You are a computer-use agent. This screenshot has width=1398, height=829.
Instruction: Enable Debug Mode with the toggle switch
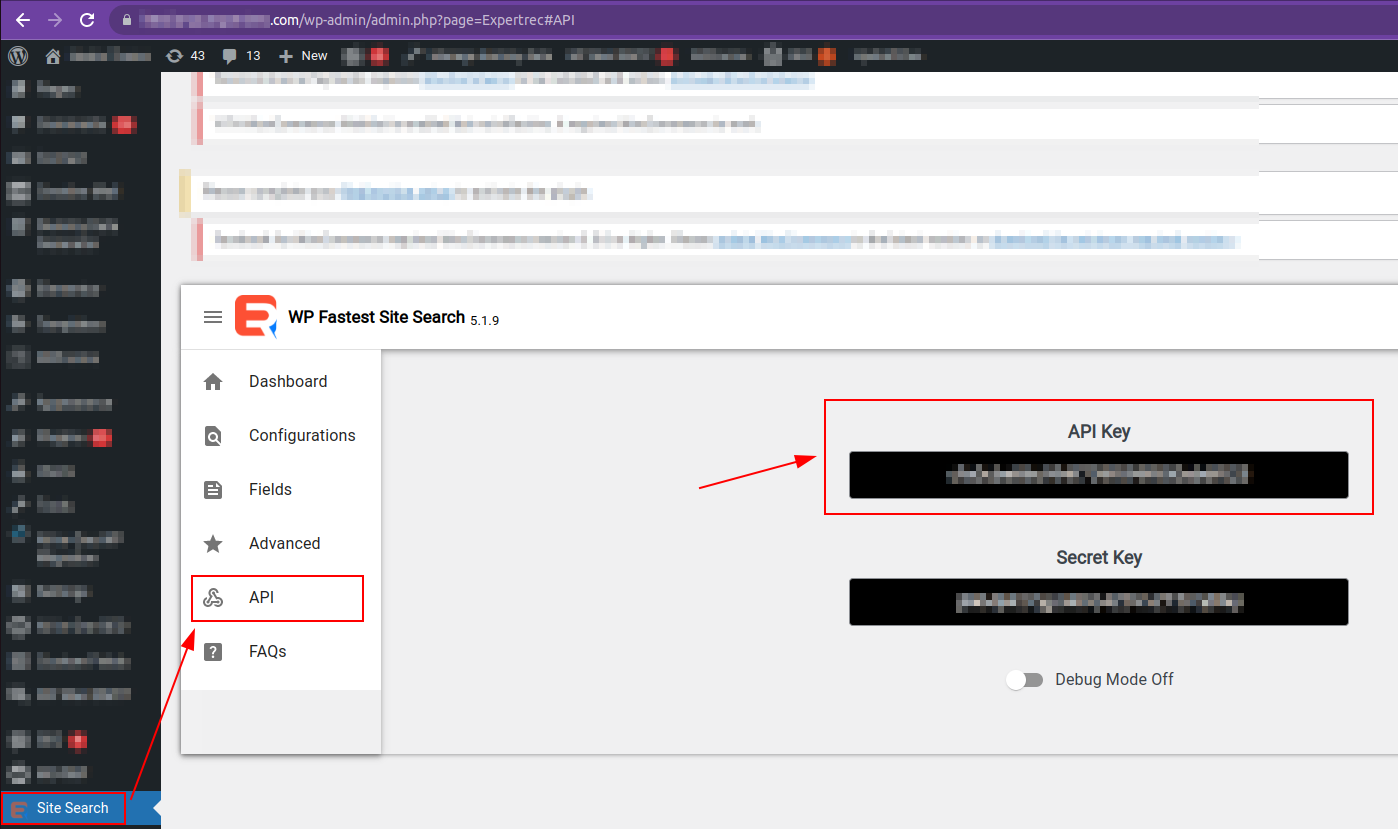click(x=1024, y=679)
